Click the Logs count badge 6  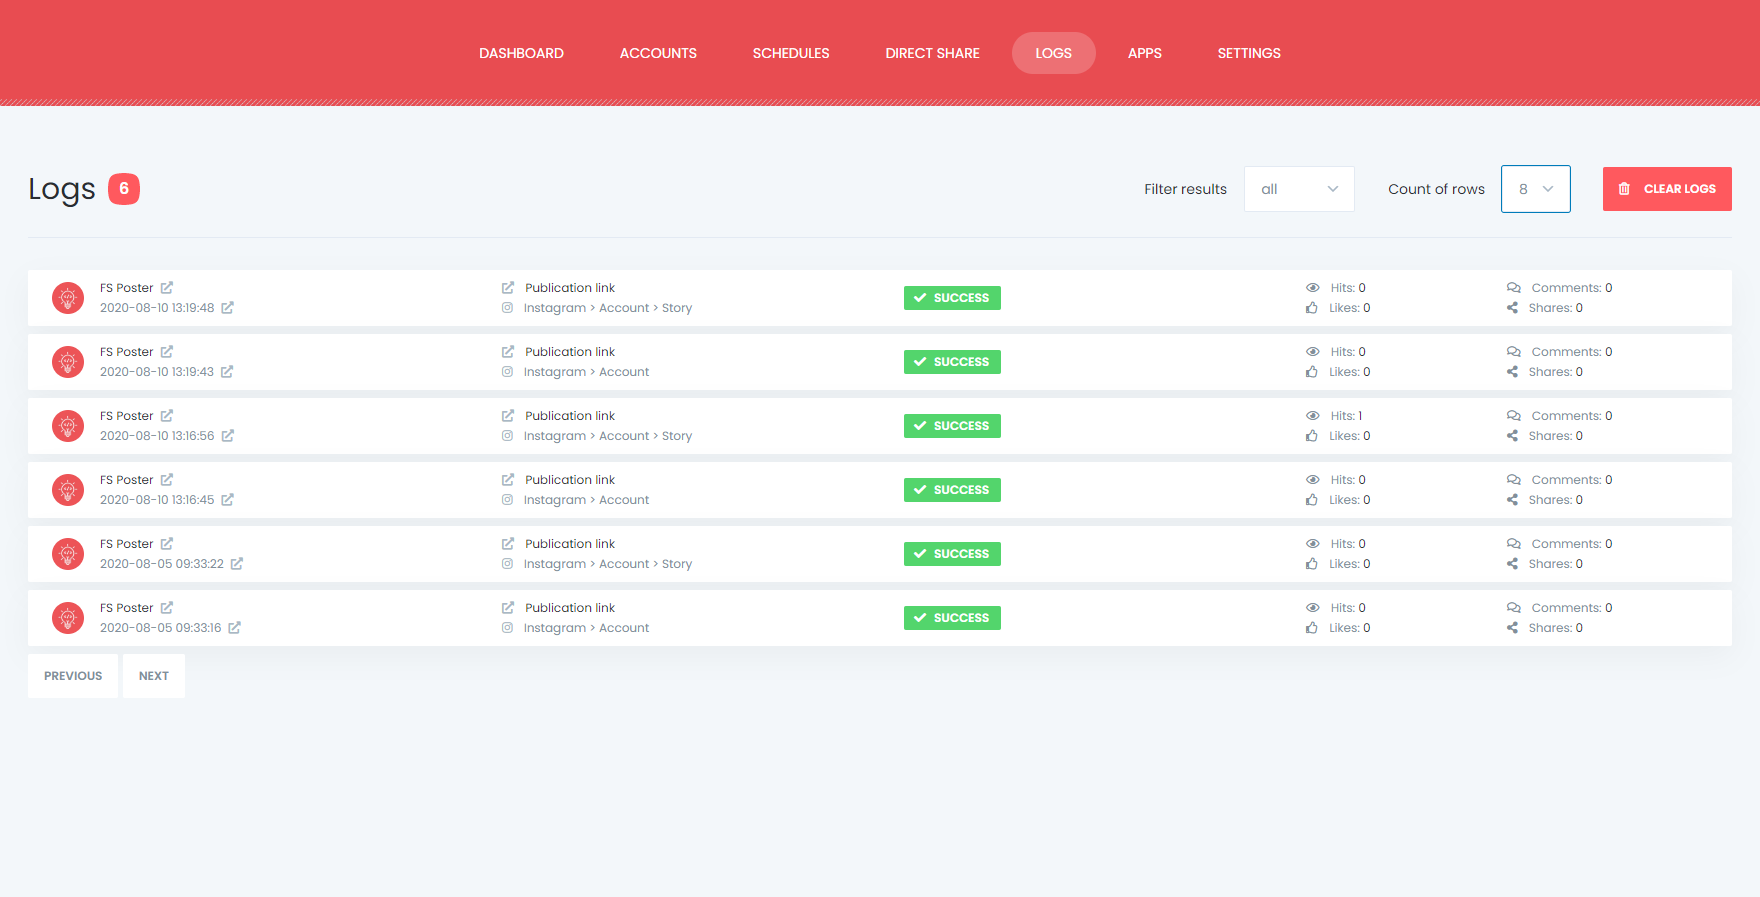coord(124,188)
